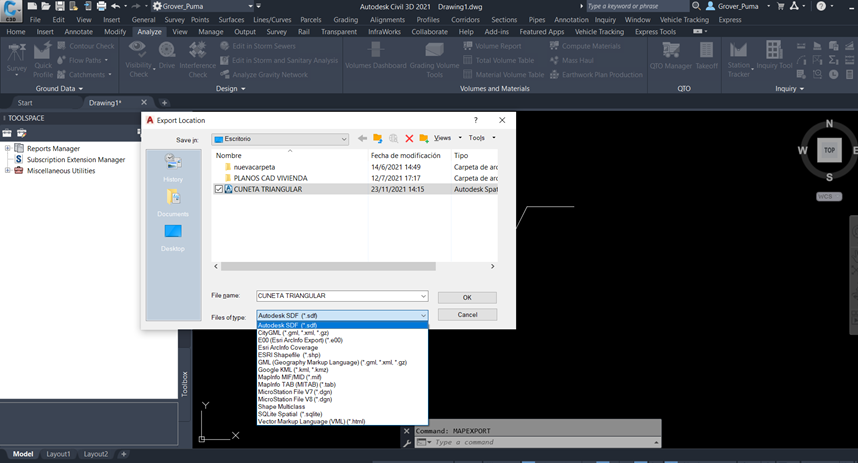Expand the Reports Manager tree node
Image resolution: width=858 pixels, height=463 pixels.
[8, 148]
